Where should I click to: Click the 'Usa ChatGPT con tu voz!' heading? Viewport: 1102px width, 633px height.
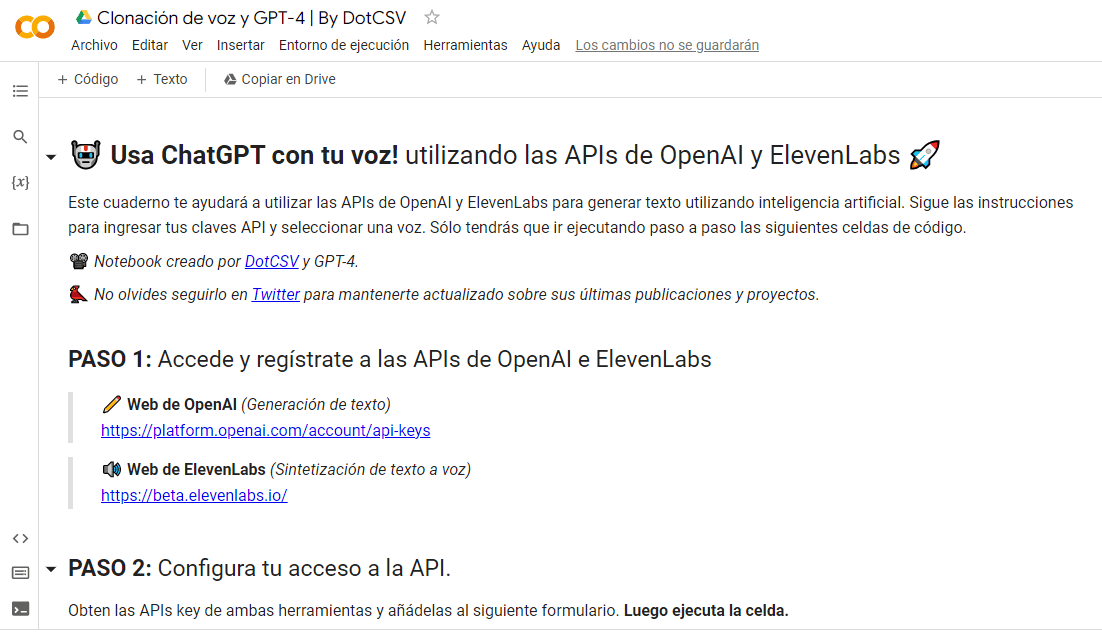[254, 155]
